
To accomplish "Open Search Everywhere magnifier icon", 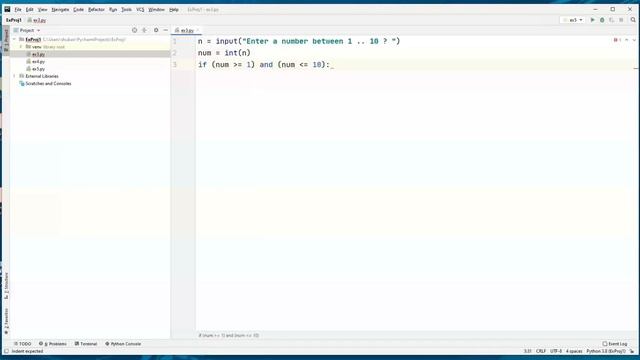I will point(633,20).
